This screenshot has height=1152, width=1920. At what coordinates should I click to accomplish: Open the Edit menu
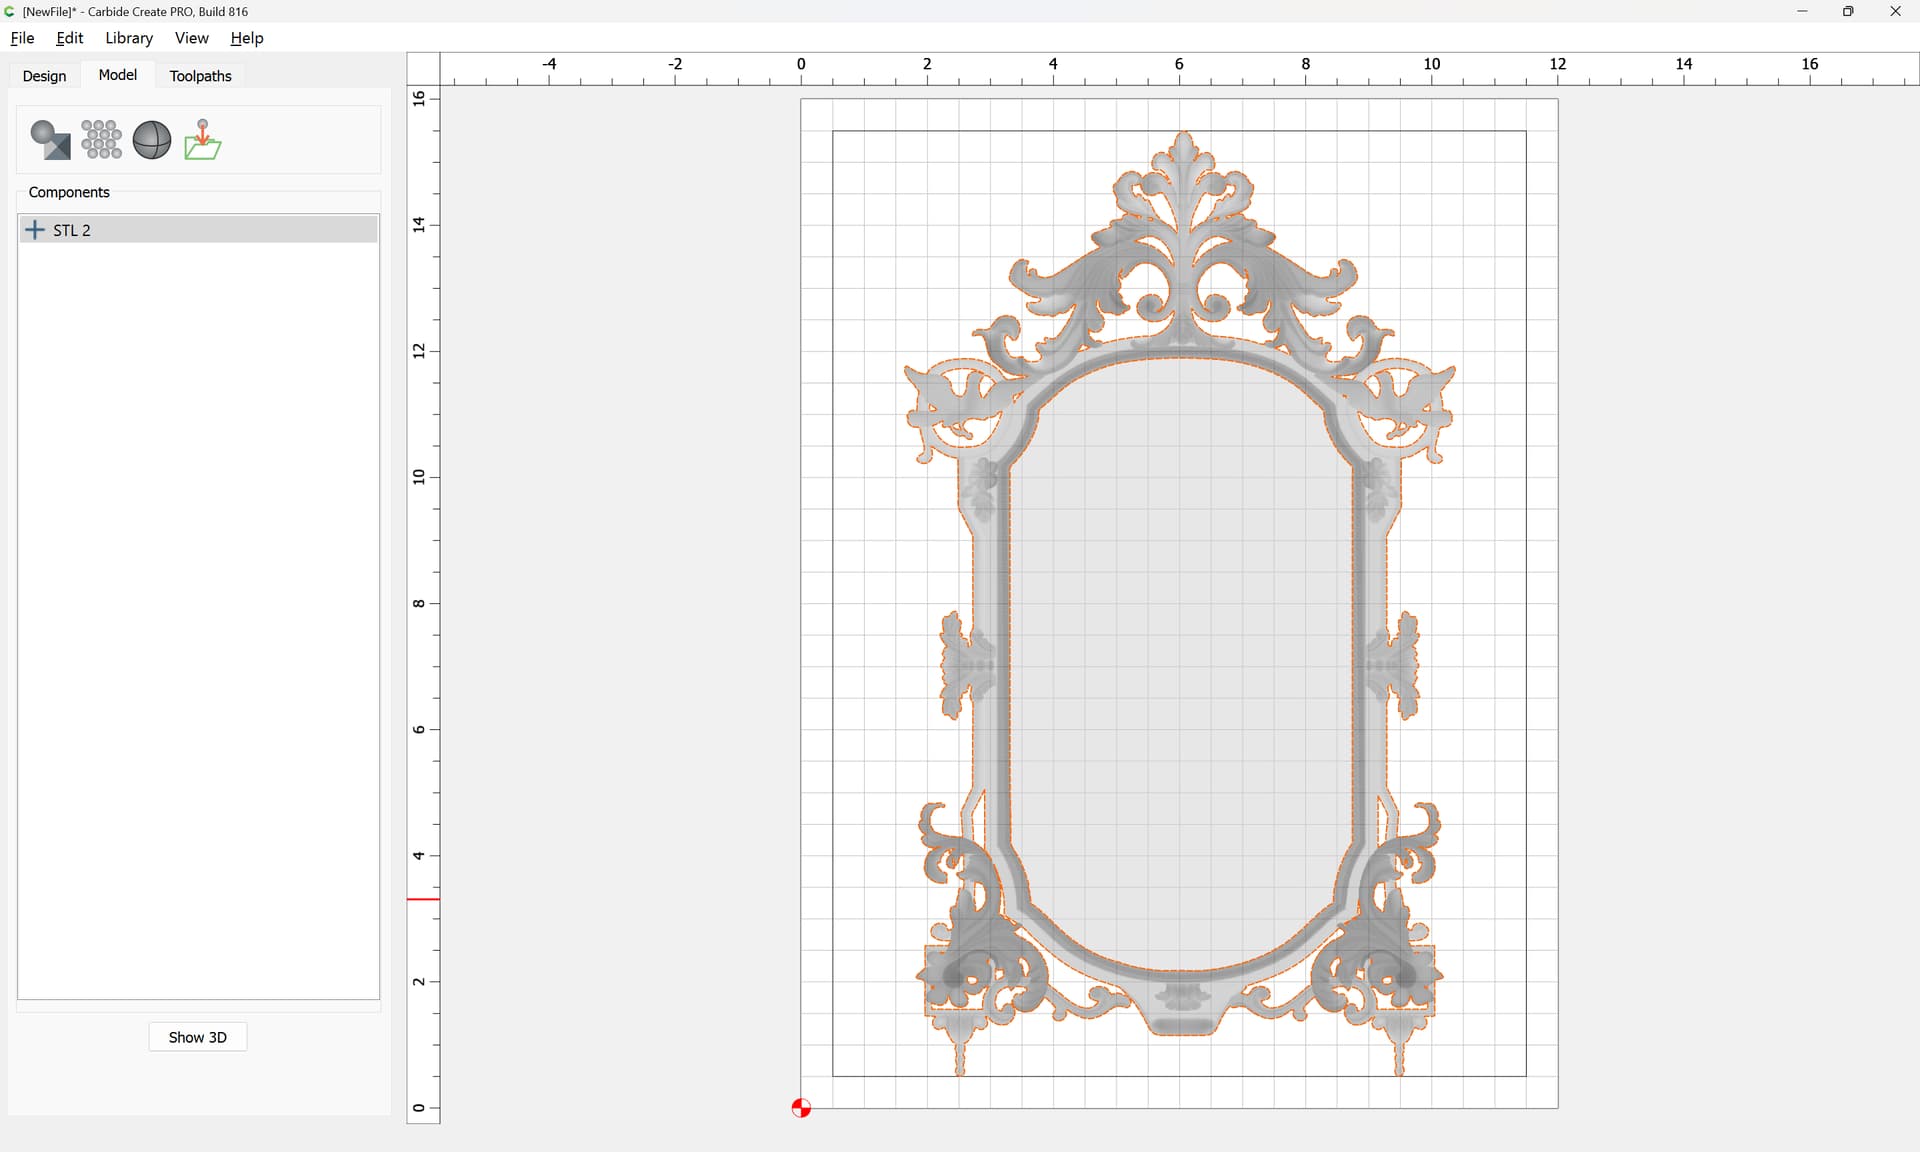pos(70,38)
